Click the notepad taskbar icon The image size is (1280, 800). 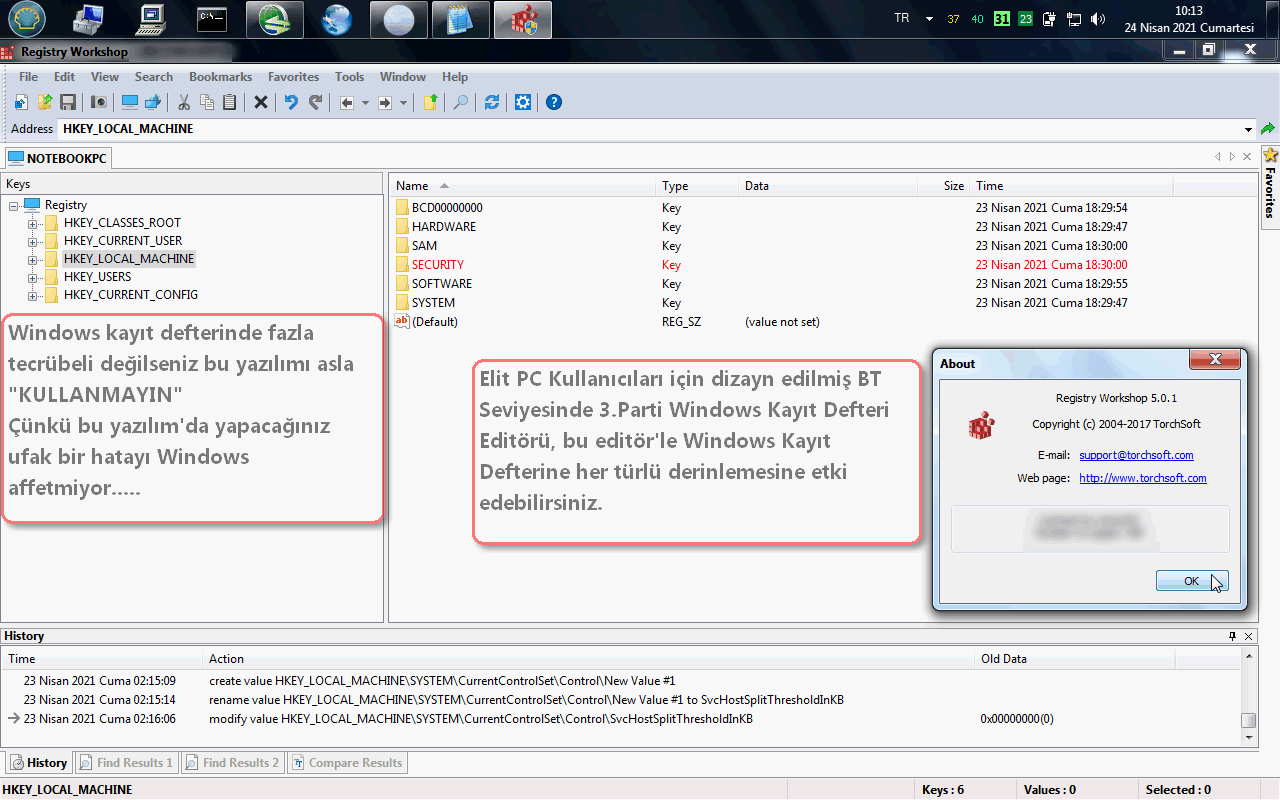pos(461,19)
